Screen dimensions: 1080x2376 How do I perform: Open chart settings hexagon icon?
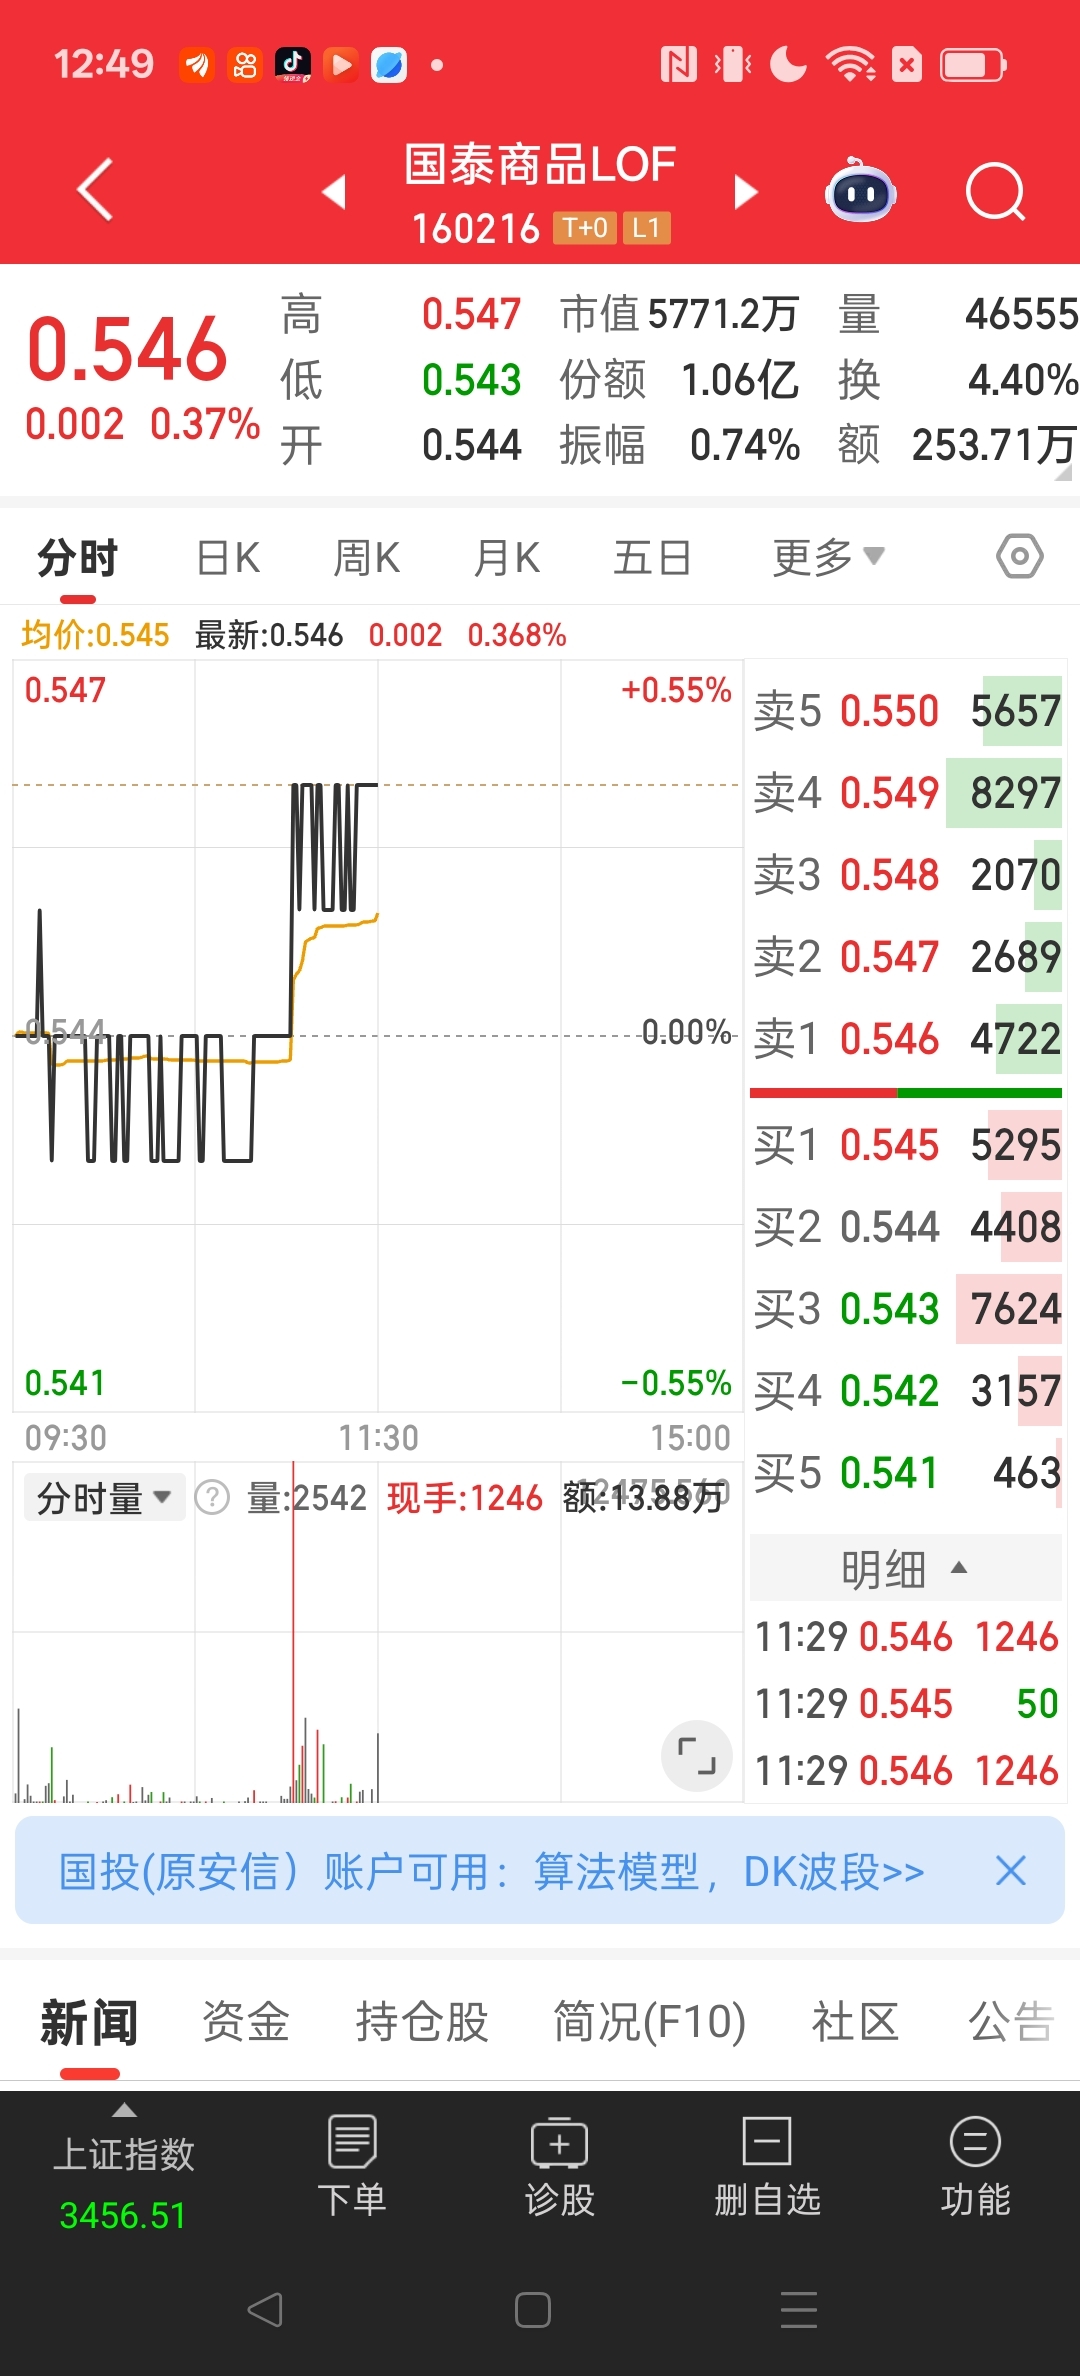coord(1020,556)
